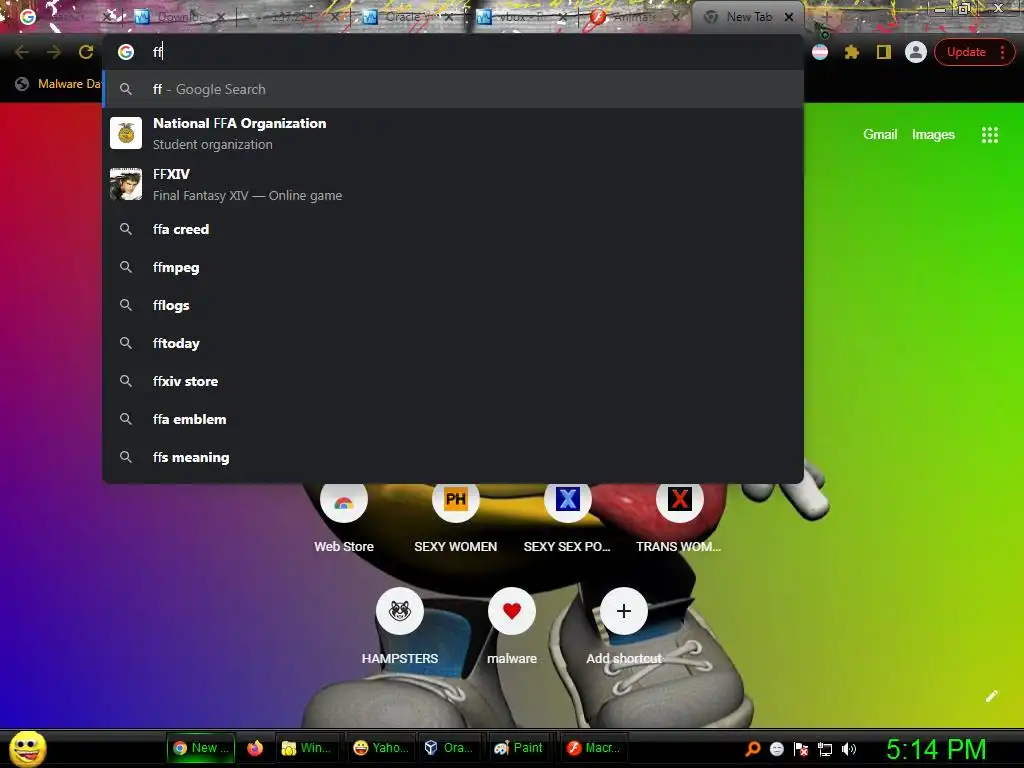Open the Windows Explorer taskbar item
Image resolution: width=1024 pixels, height=768 pixels.
(307, 748)
